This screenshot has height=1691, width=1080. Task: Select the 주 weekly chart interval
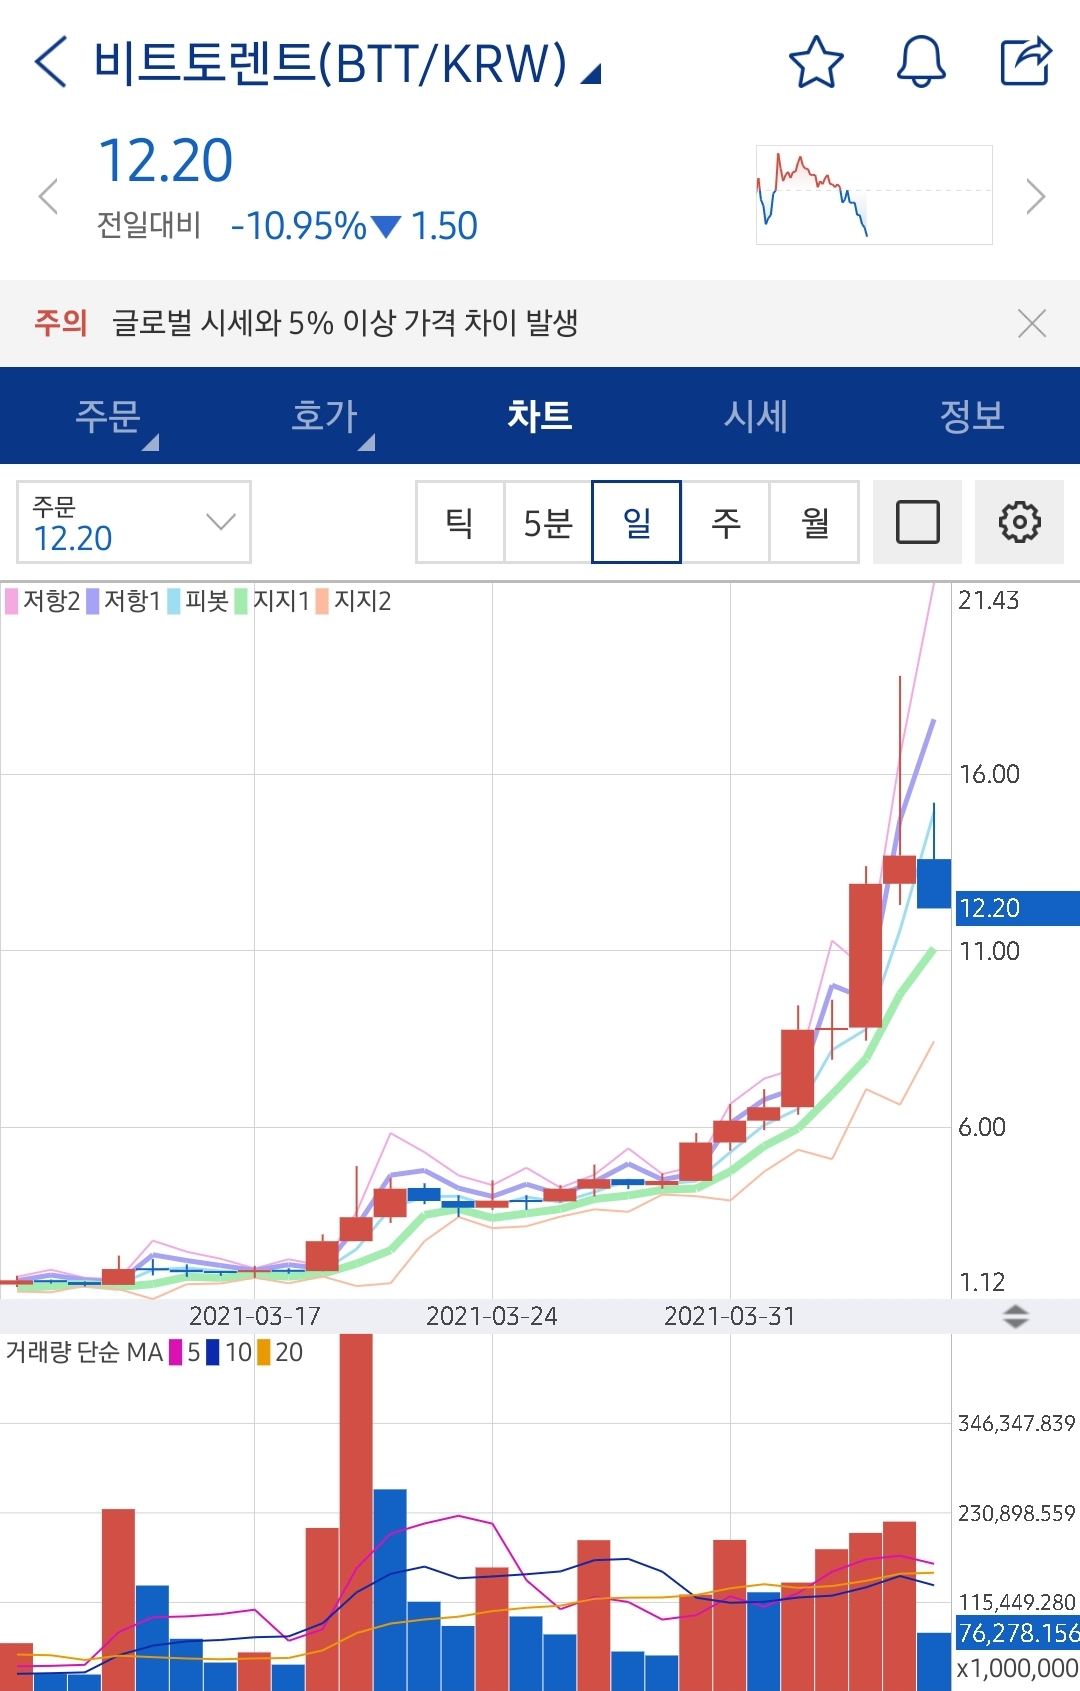click(x=726, y=522)
